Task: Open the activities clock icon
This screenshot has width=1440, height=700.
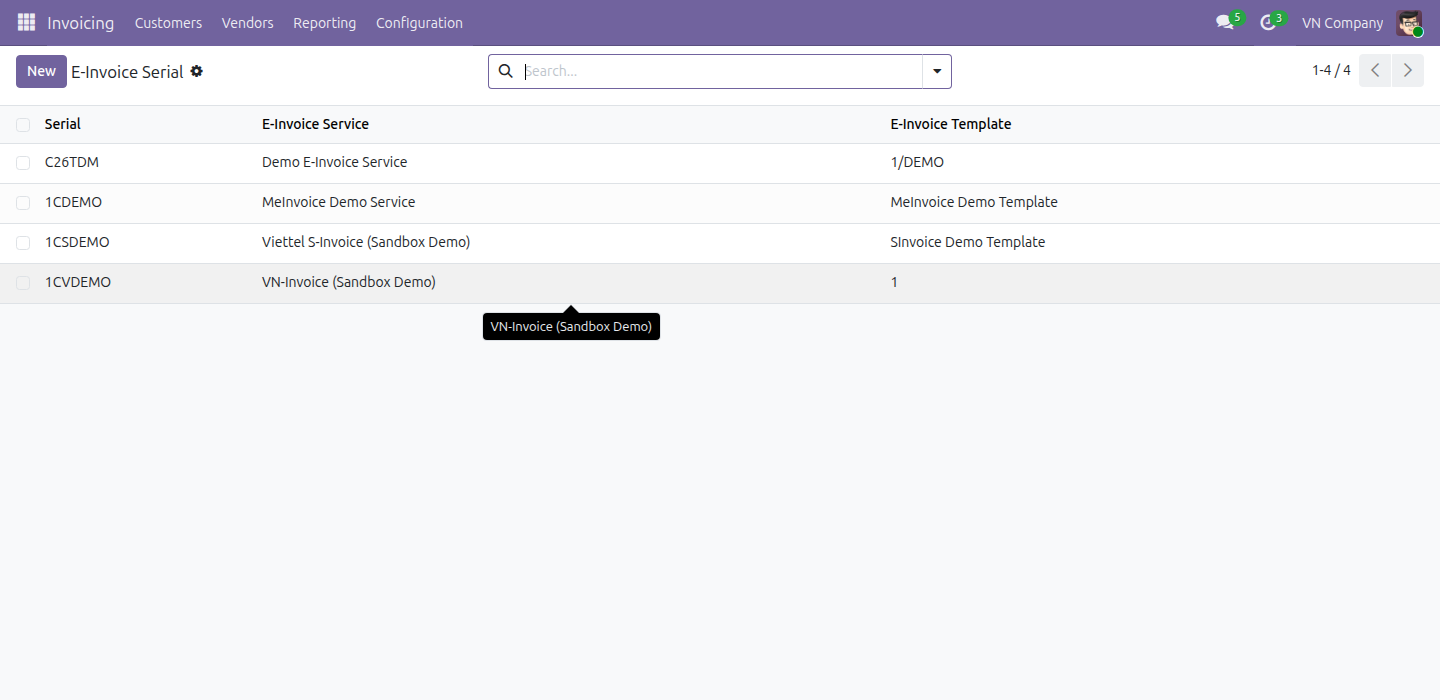Action: pos(1268,22)
